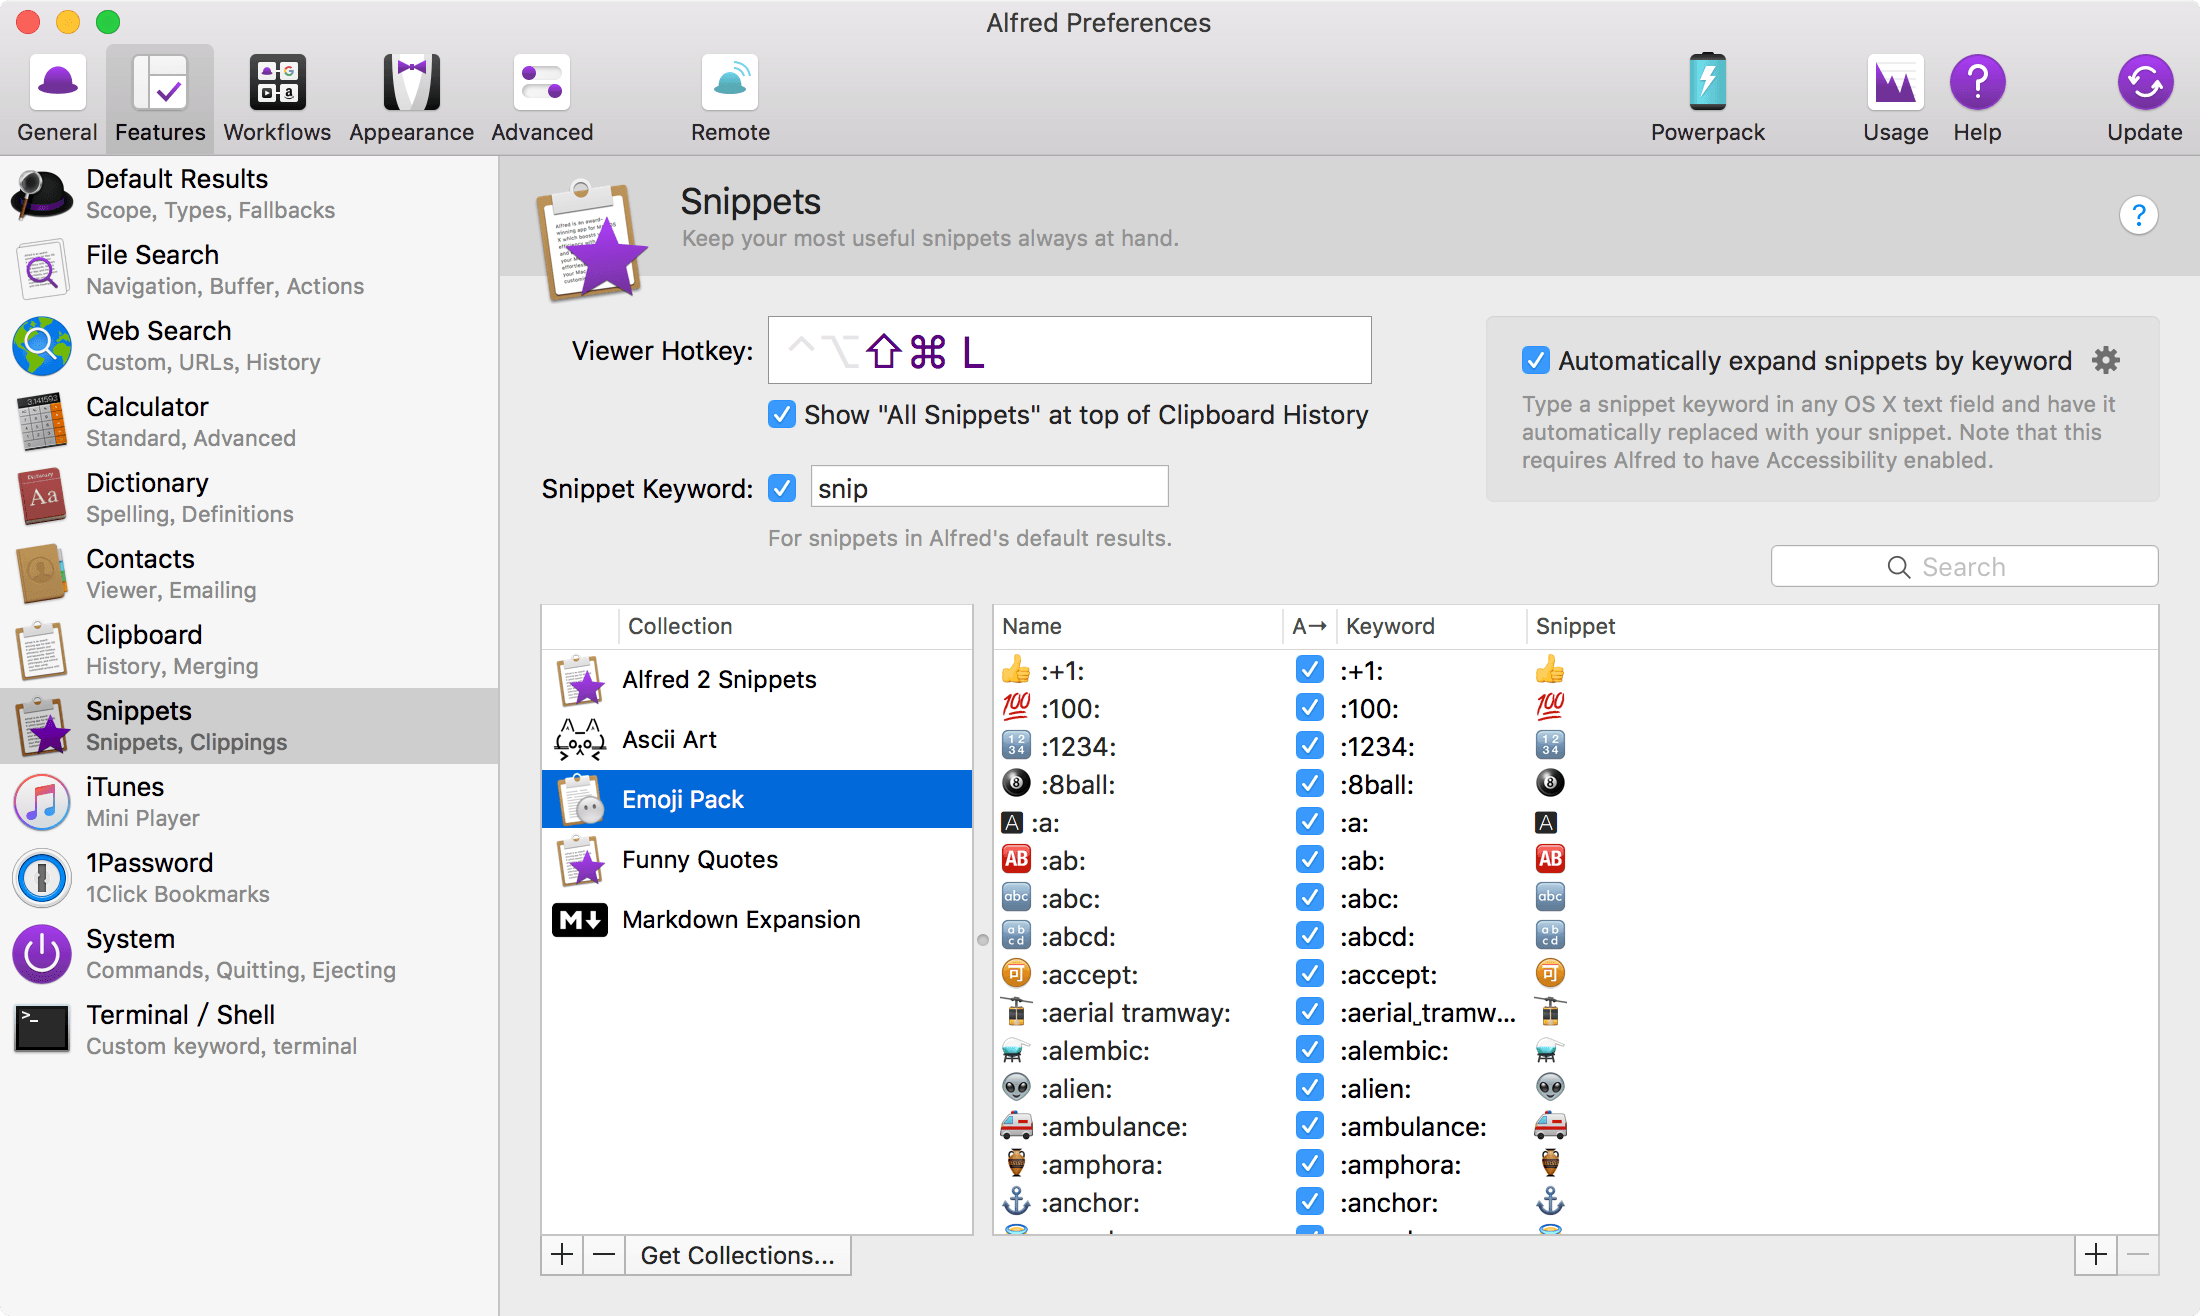Open the Workflows preferences icon
The image size is (2200, 1316).
(x=277, y=83)
